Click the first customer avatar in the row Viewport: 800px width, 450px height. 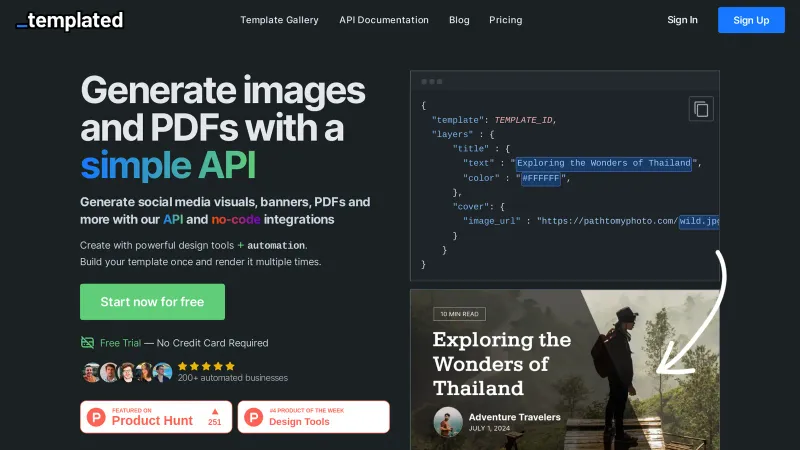pos(91,372)
